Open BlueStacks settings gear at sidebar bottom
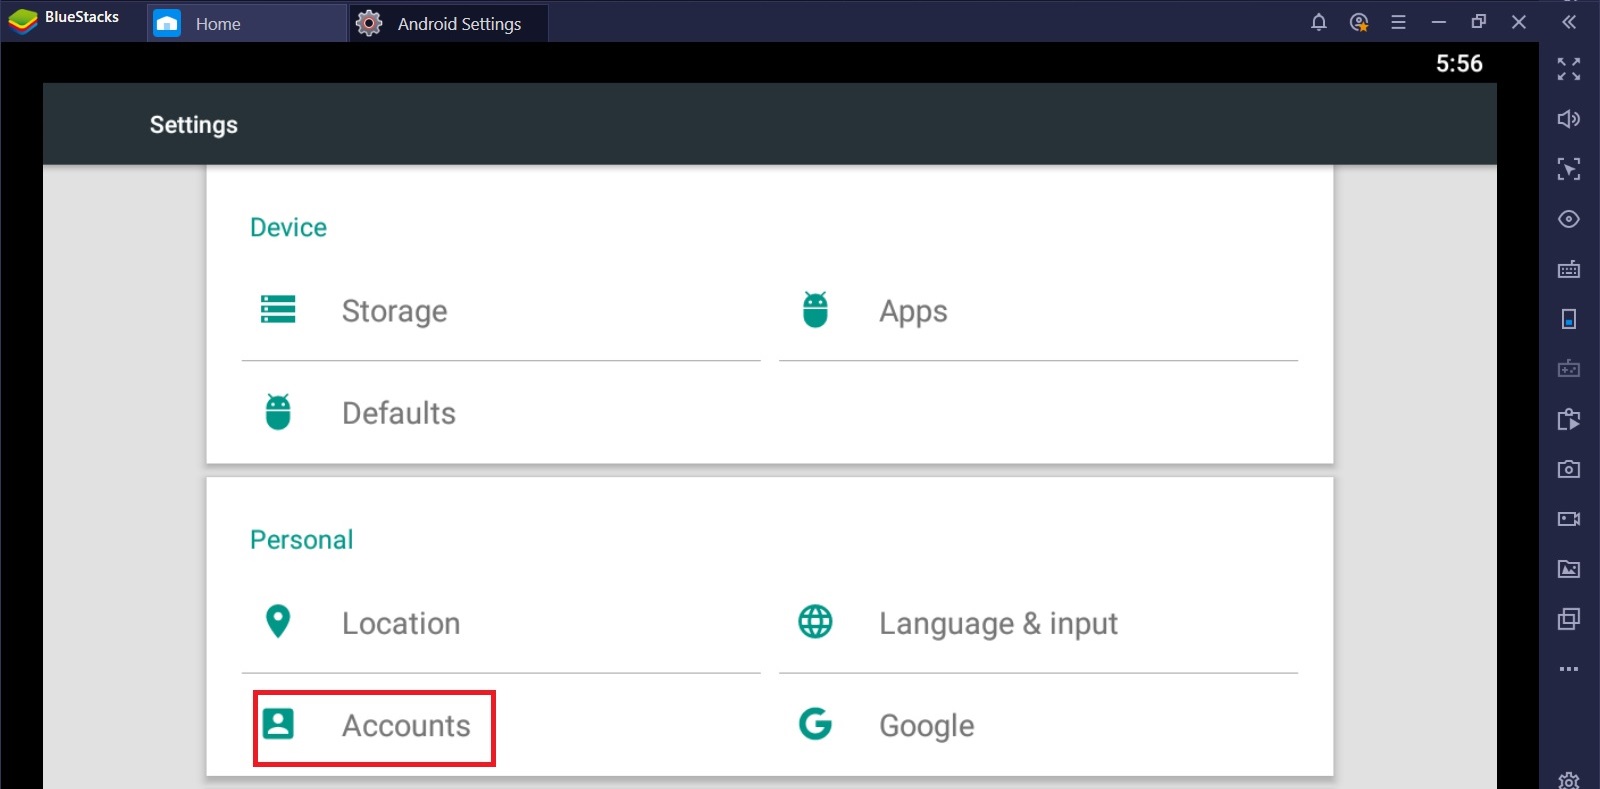The image size is (1600, 789). pyautogui.click(x=1569, y=779)
